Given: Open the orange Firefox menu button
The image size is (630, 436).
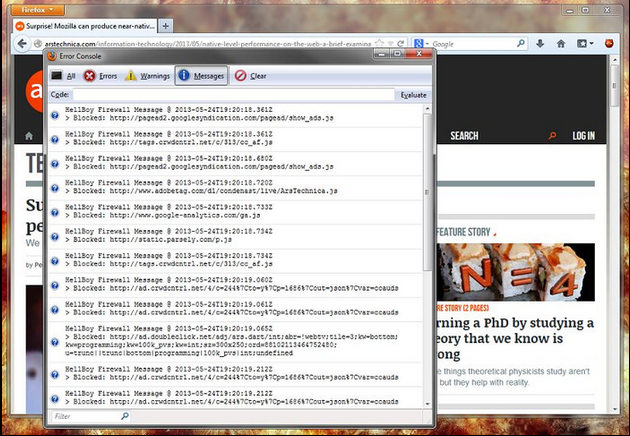Looking at the screenshot, I should [37, 10].
